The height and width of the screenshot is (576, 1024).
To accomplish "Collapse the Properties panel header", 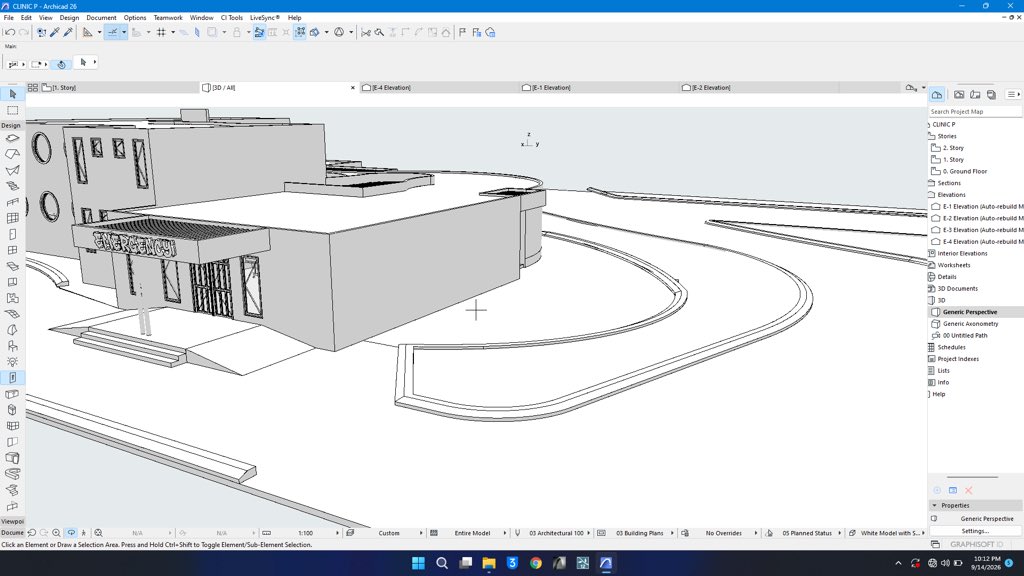I will (976, 505).
